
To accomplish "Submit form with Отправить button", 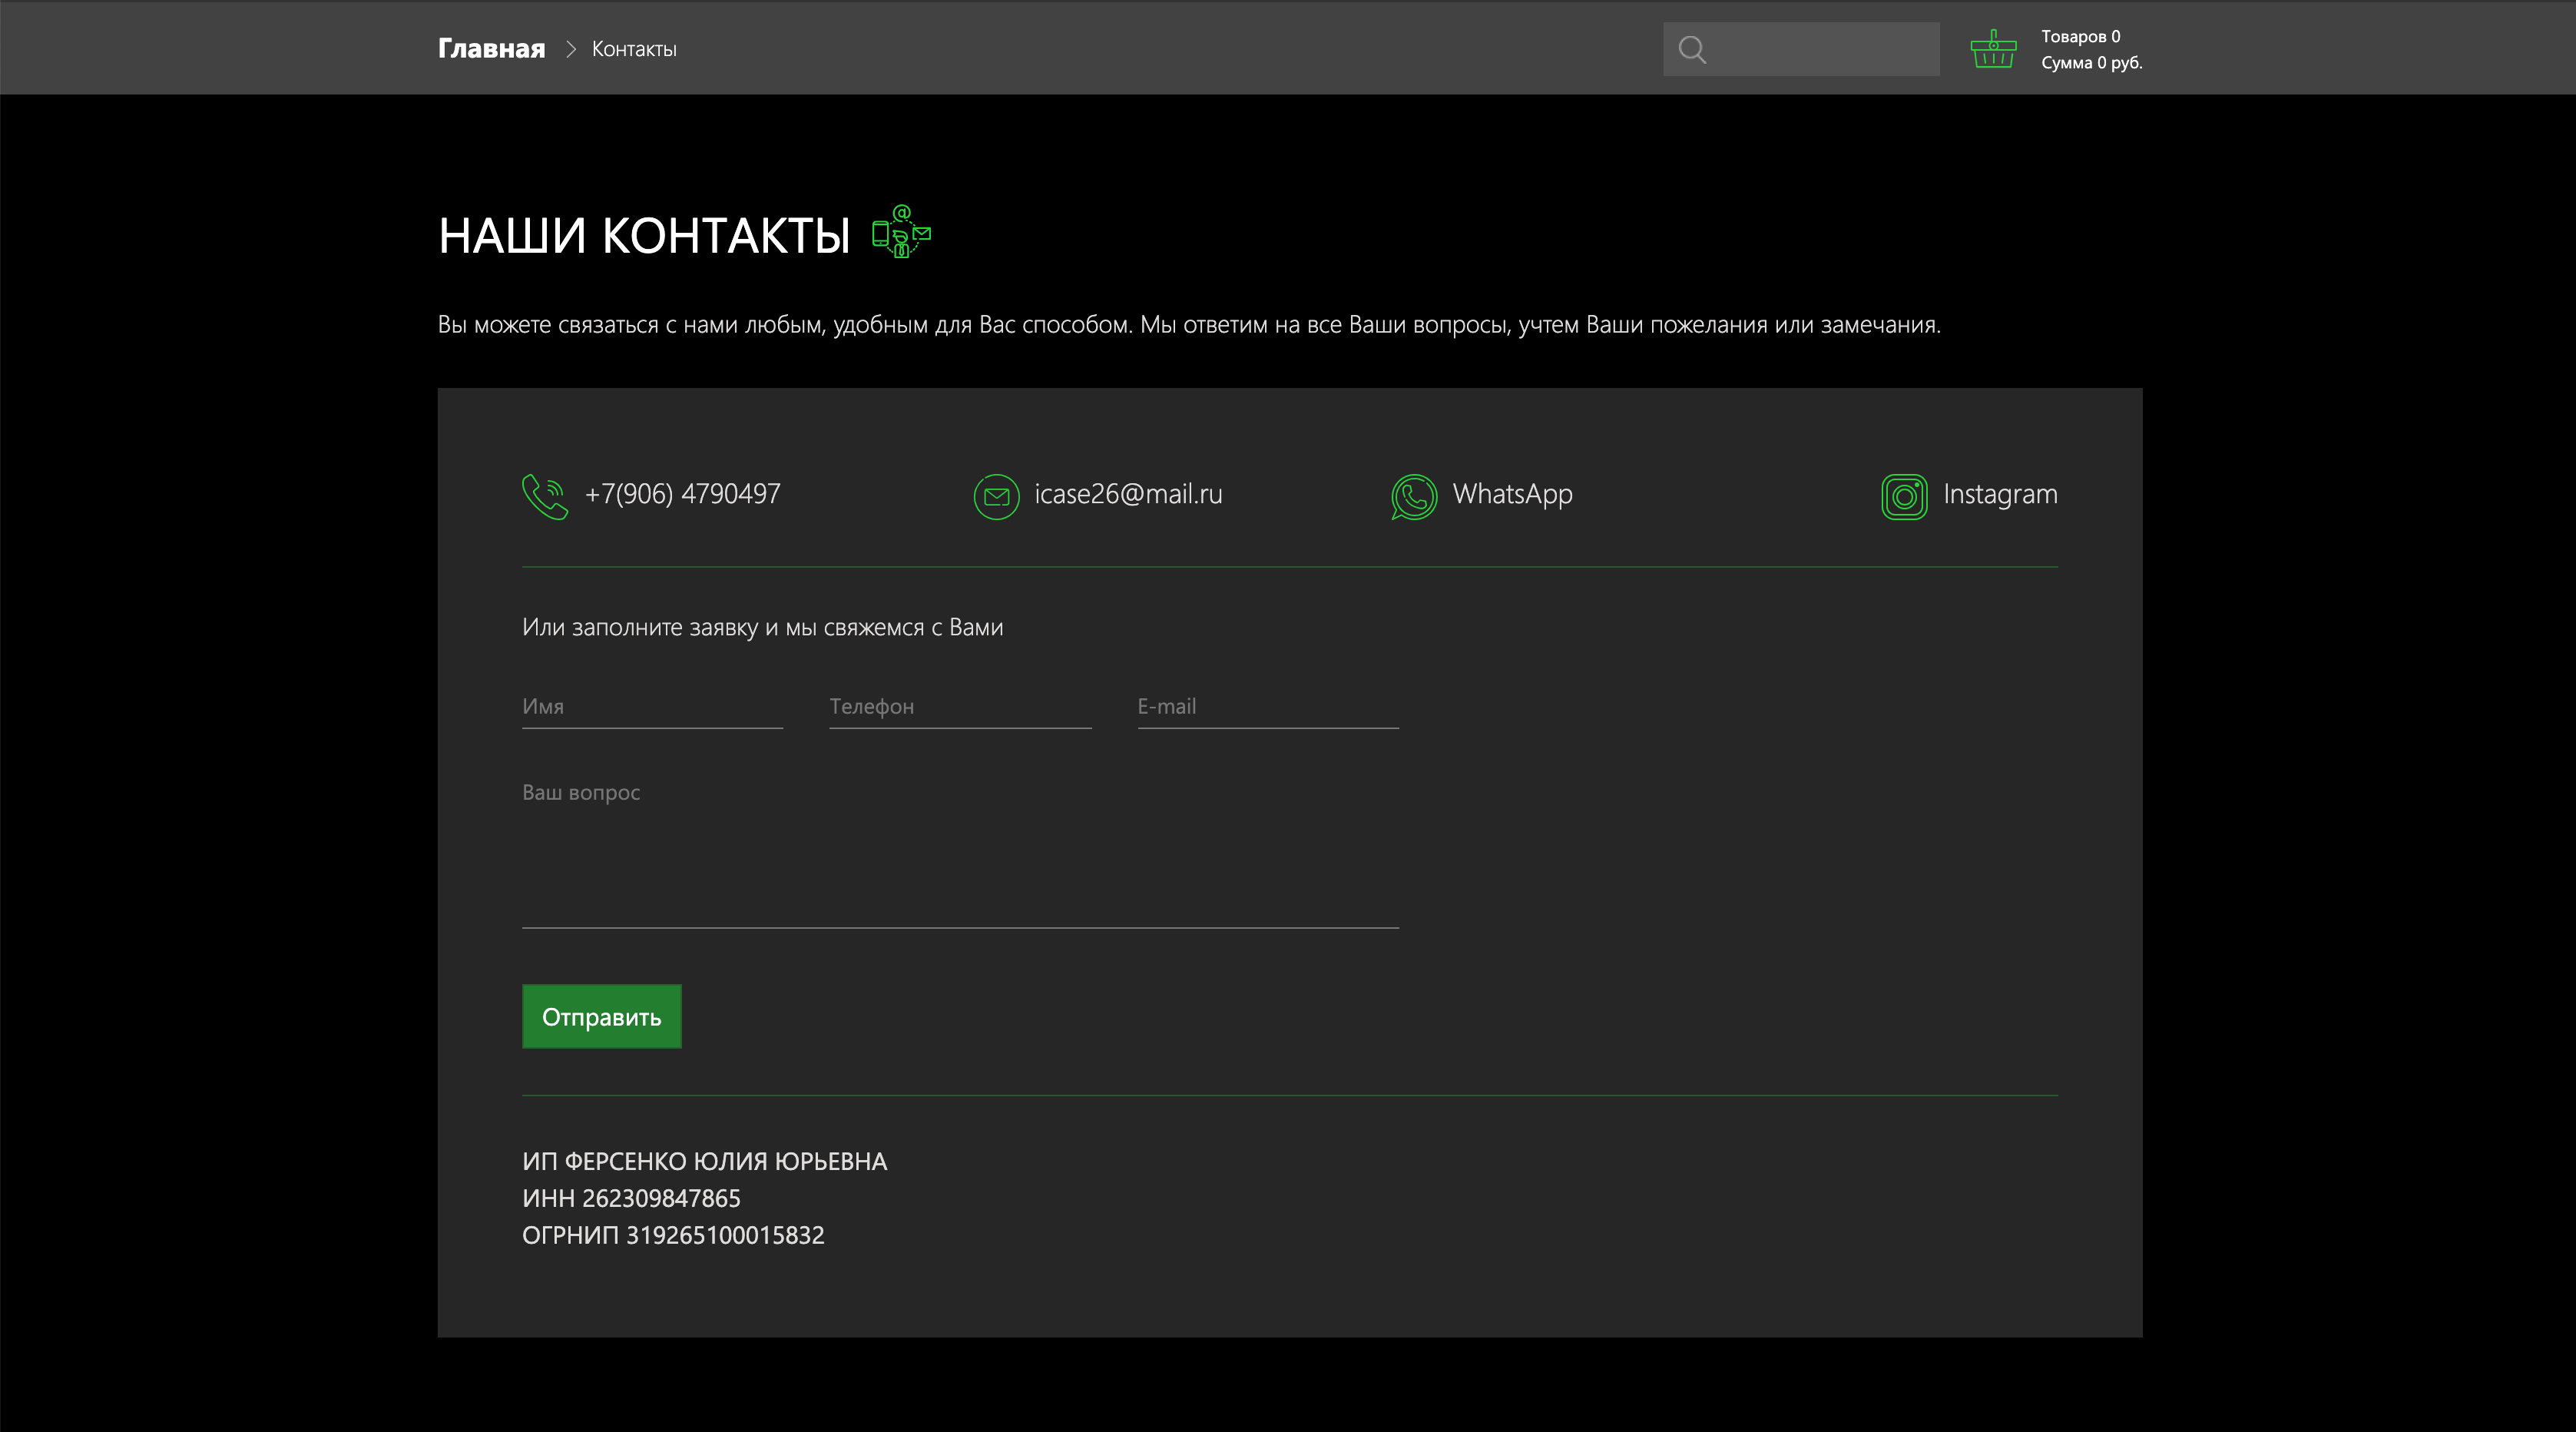I will tap(601, 1016).
